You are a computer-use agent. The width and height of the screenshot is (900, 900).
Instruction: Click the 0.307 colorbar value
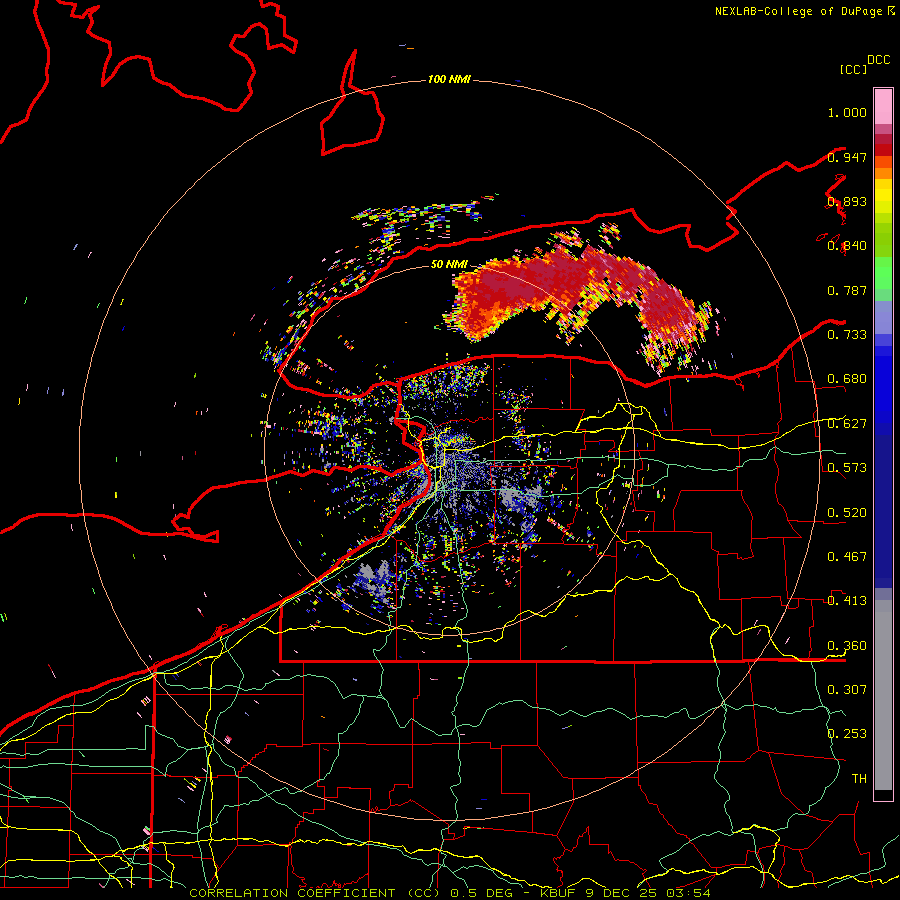pos(847,689)
